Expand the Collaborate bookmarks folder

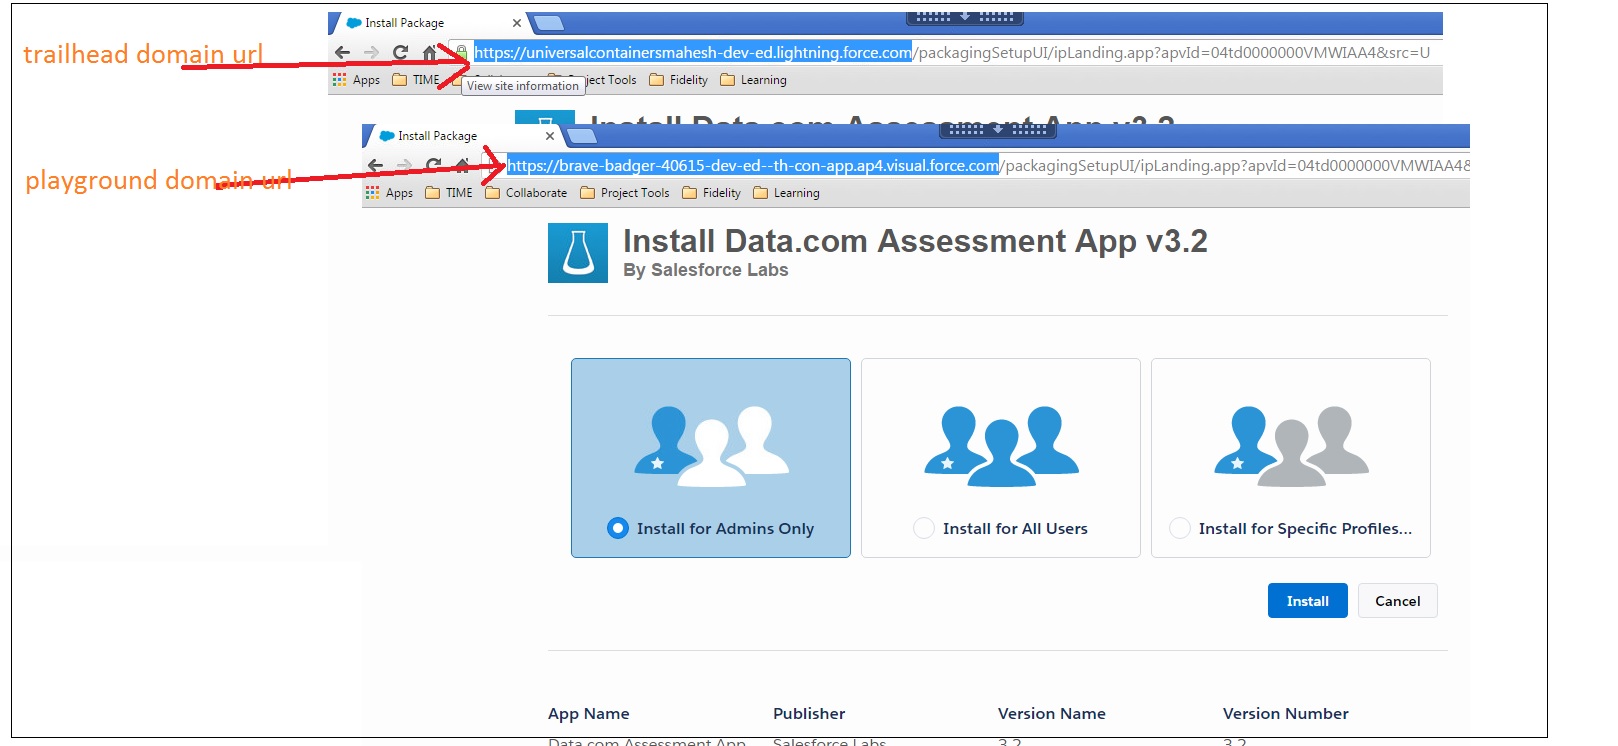526,193
